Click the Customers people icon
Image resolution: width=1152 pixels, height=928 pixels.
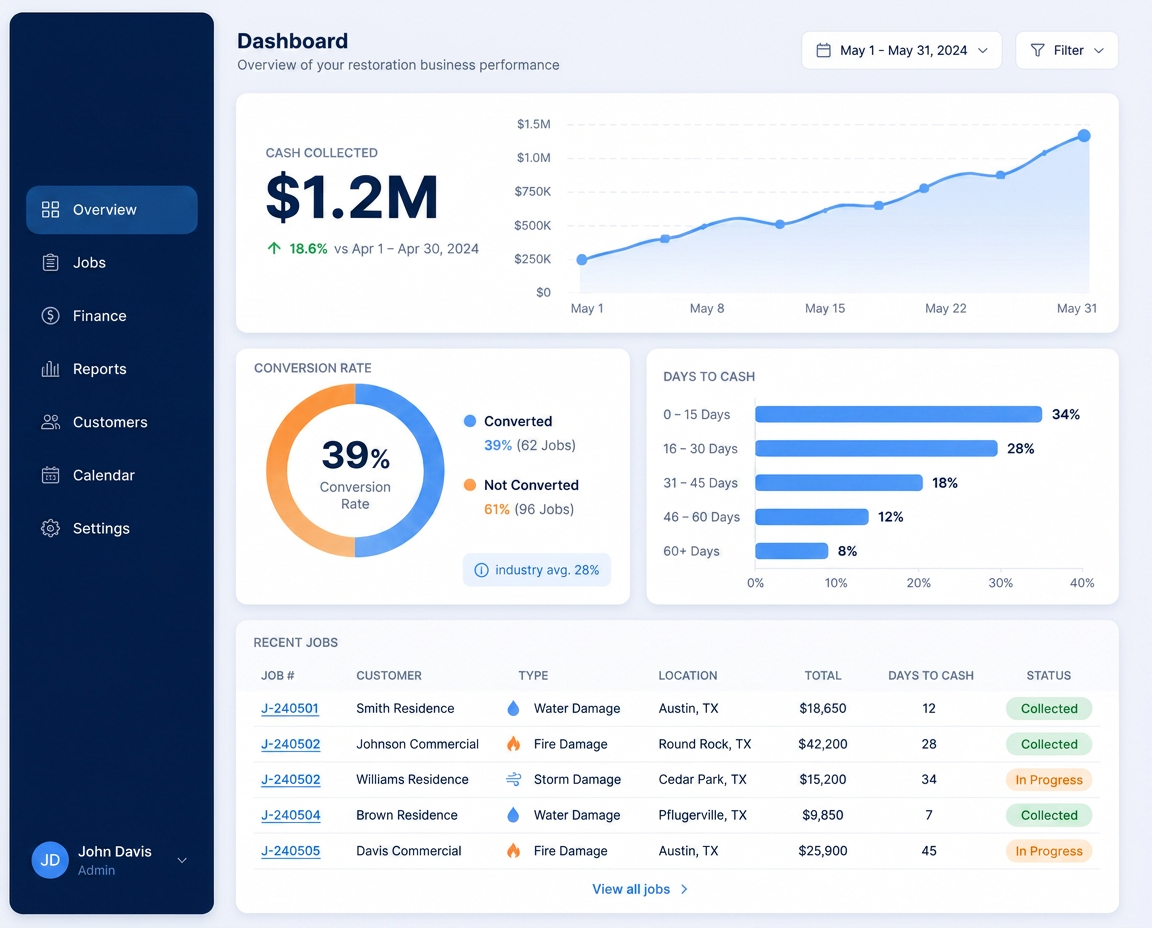coord(50,422)
